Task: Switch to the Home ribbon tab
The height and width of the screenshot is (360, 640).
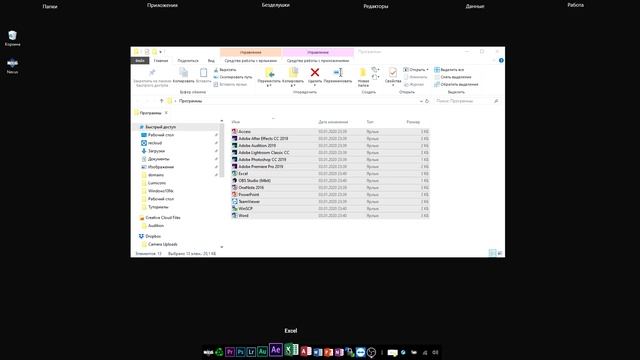Action: pyautogui.click(x=161, y=60)
